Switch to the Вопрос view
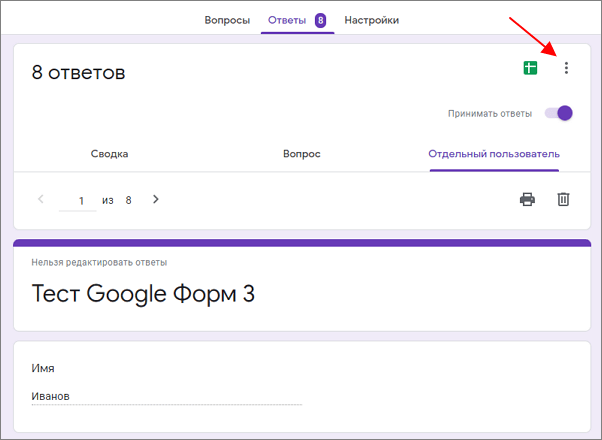This screenshot has width=602, height=440. coord(302,154)
